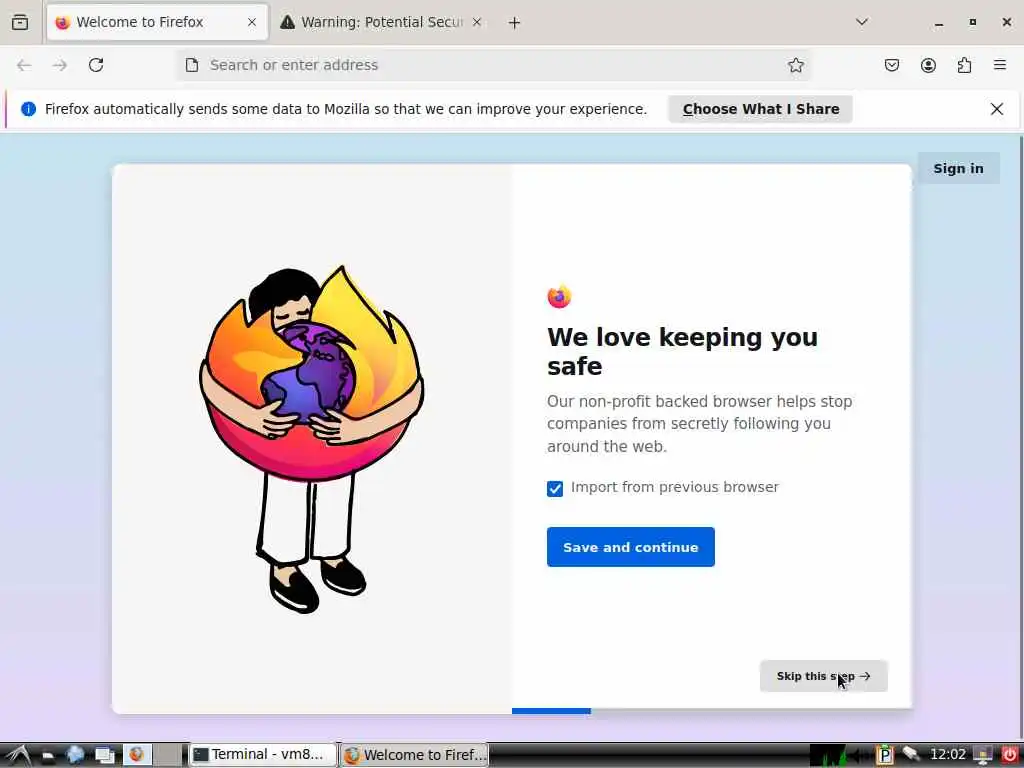Uncheck Import from previous browser checkbox
Image resolution: width=1024 pixels, height=768 pixels.
click(555, 488)
